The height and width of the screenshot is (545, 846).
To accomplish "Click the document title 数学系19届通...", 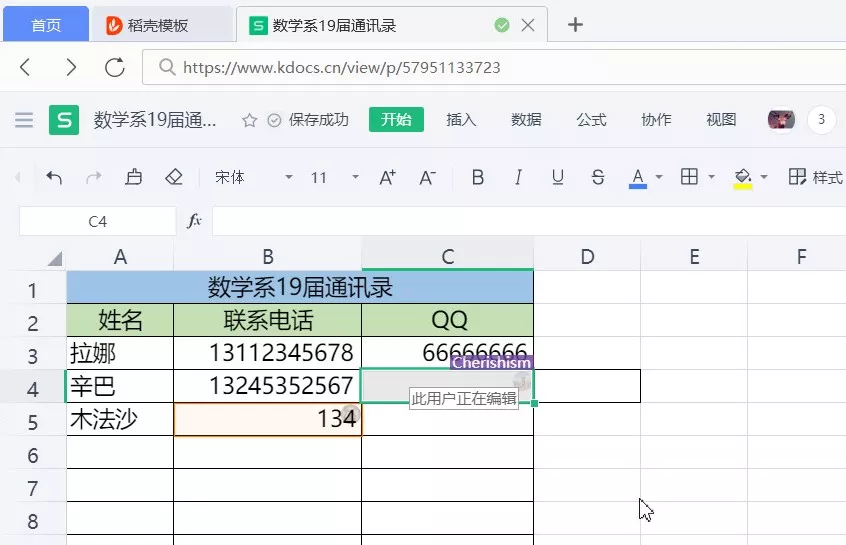I will pos(154,120).
